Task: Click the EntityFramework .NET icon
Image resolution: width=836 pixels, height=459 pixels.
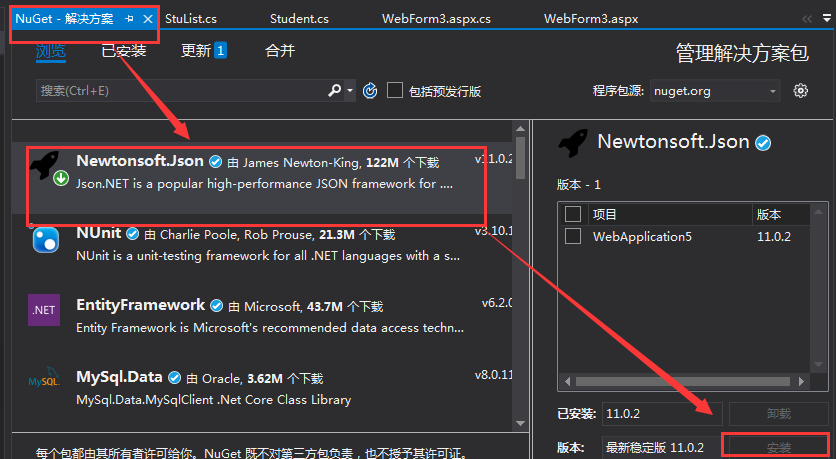Action: point(44,310)
